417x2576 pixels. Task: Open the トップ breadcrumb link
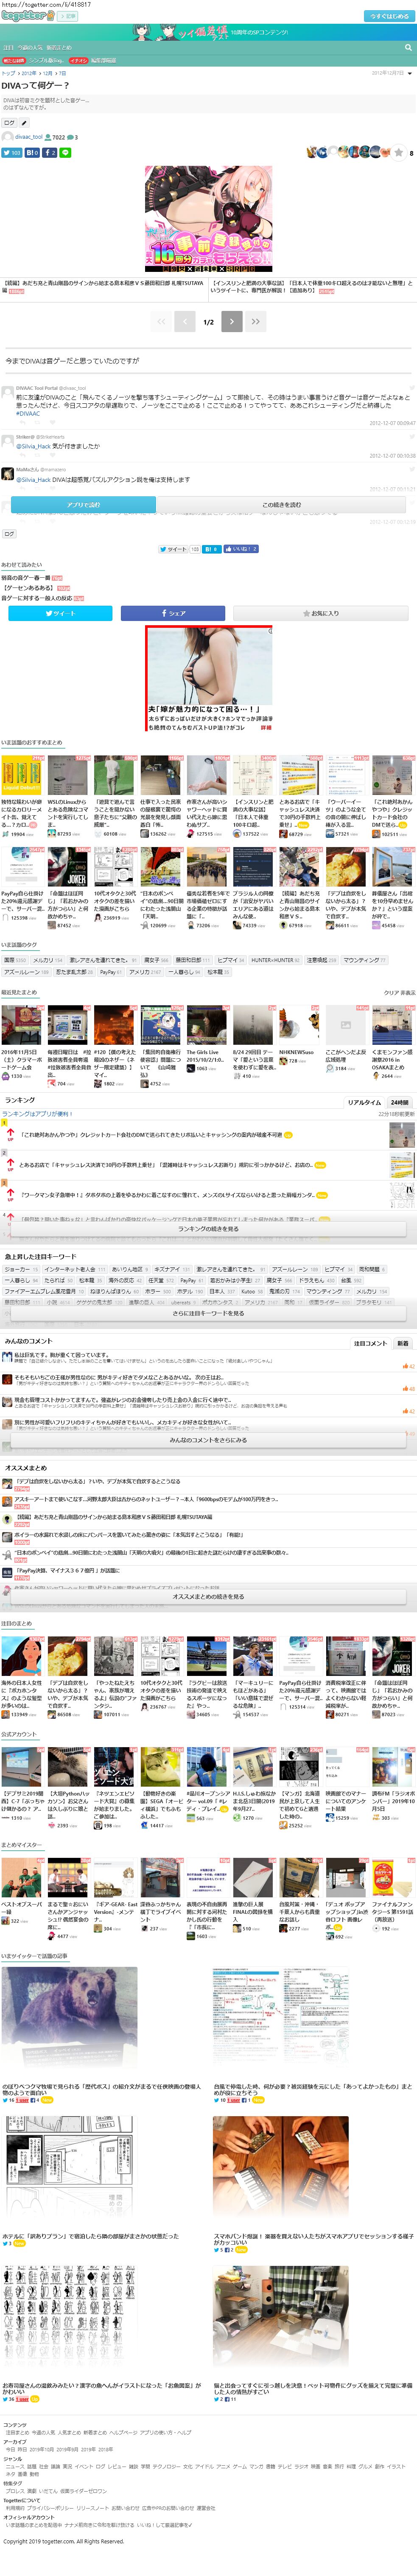(x=8, y=73)
